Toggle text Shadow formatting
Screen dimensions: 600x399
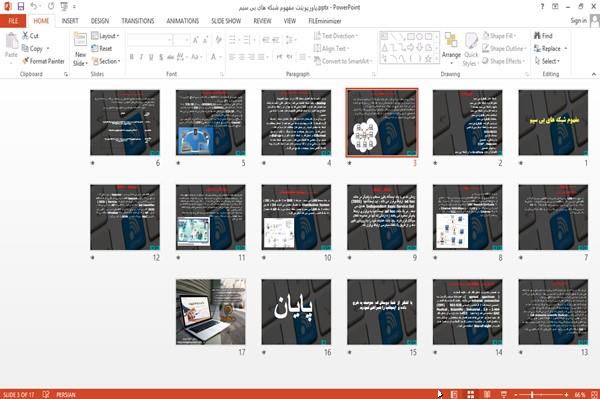tap(161, 57)
